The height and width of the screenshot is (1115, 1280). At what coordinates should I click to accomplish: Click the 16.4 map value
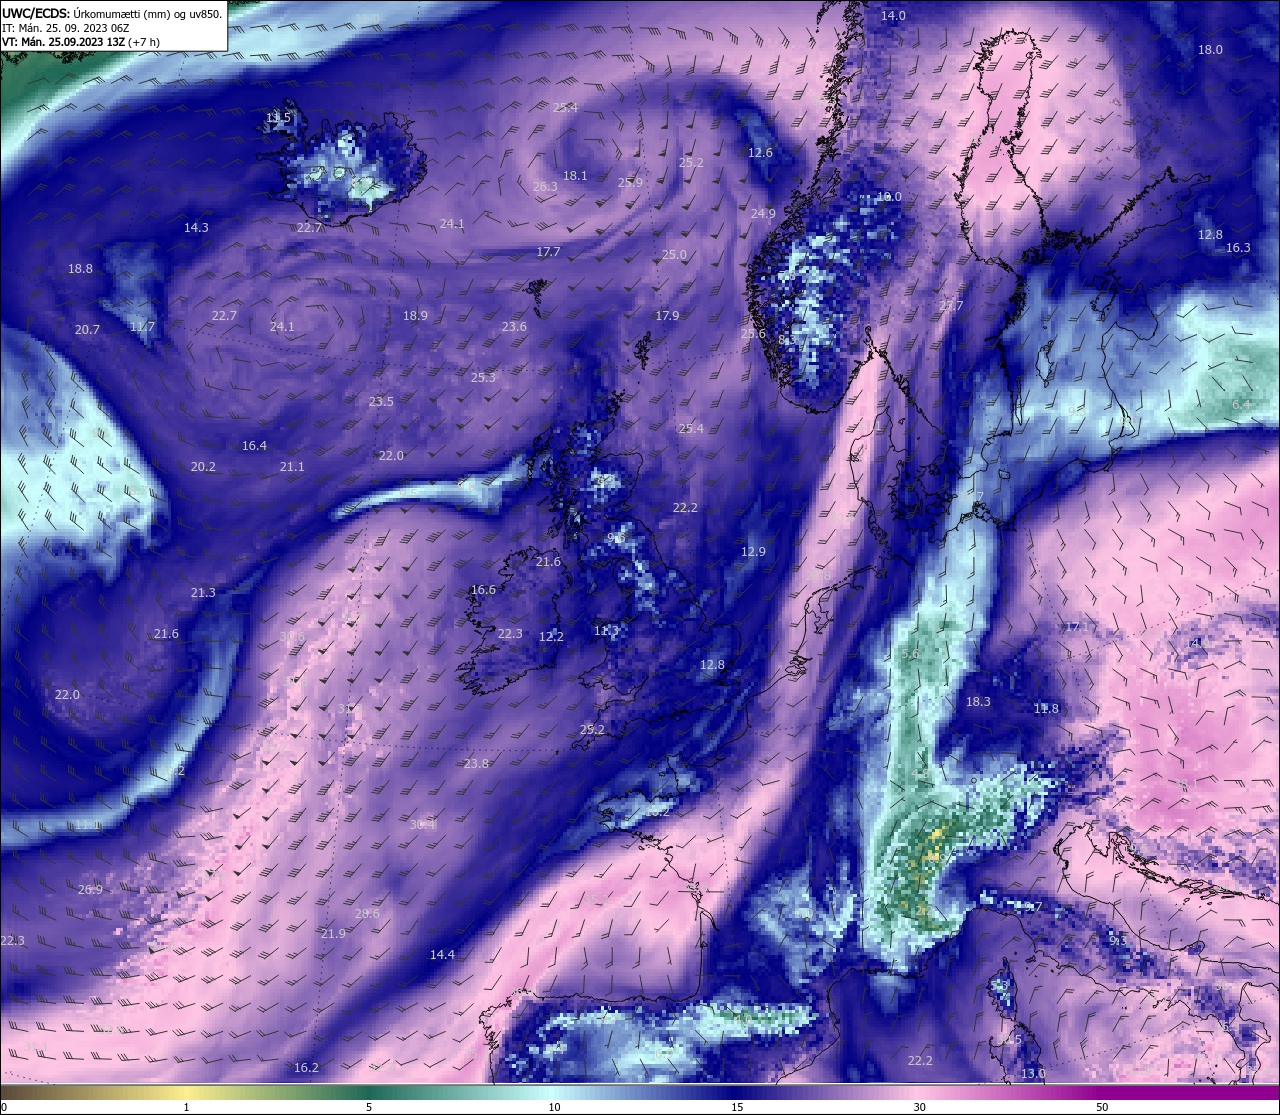[x=254, y=445]
